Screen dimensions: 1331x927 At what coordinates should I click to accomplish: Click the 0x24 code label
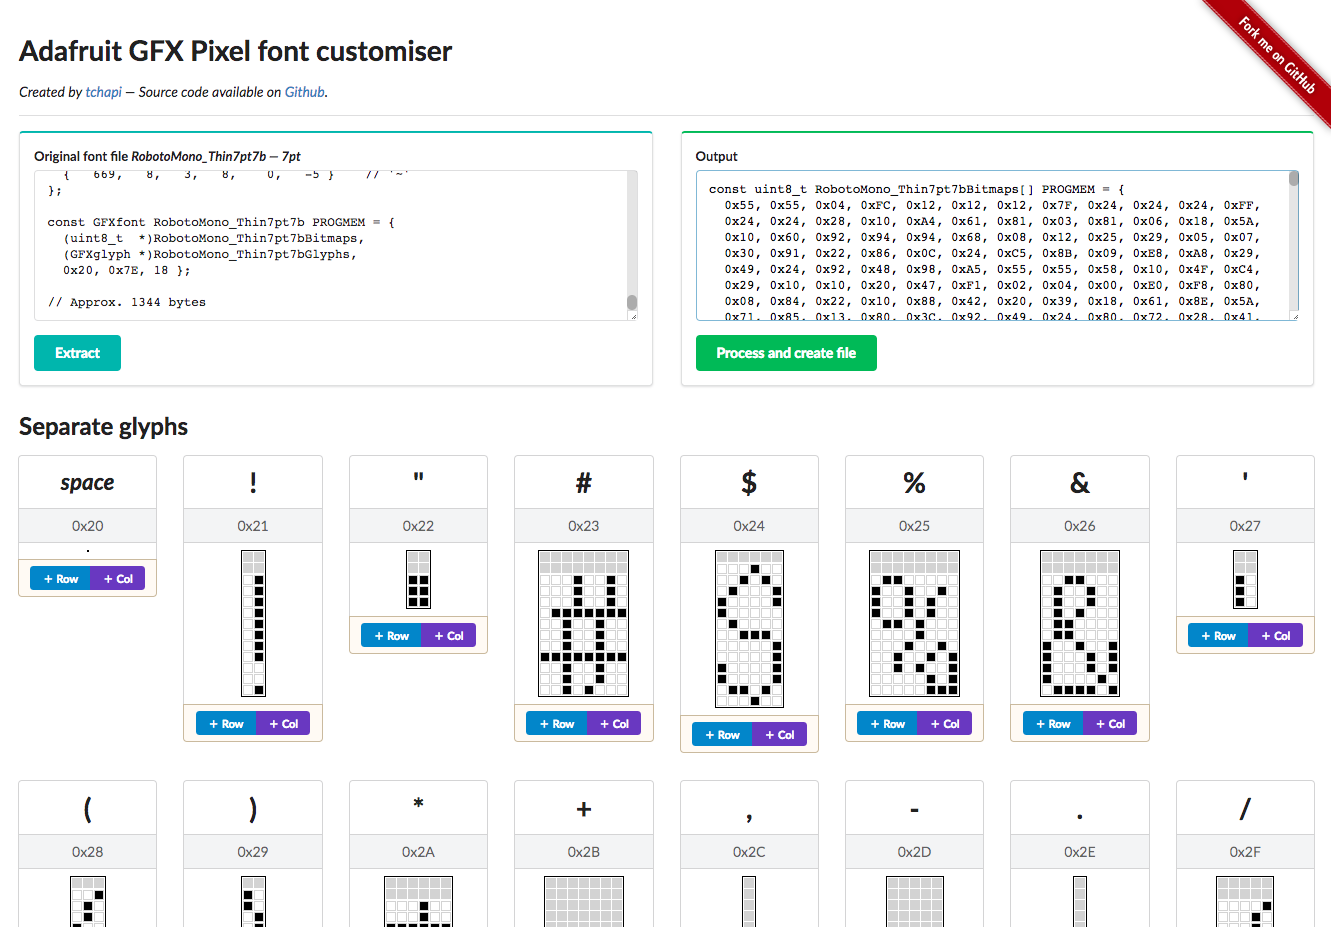point(749,526)
